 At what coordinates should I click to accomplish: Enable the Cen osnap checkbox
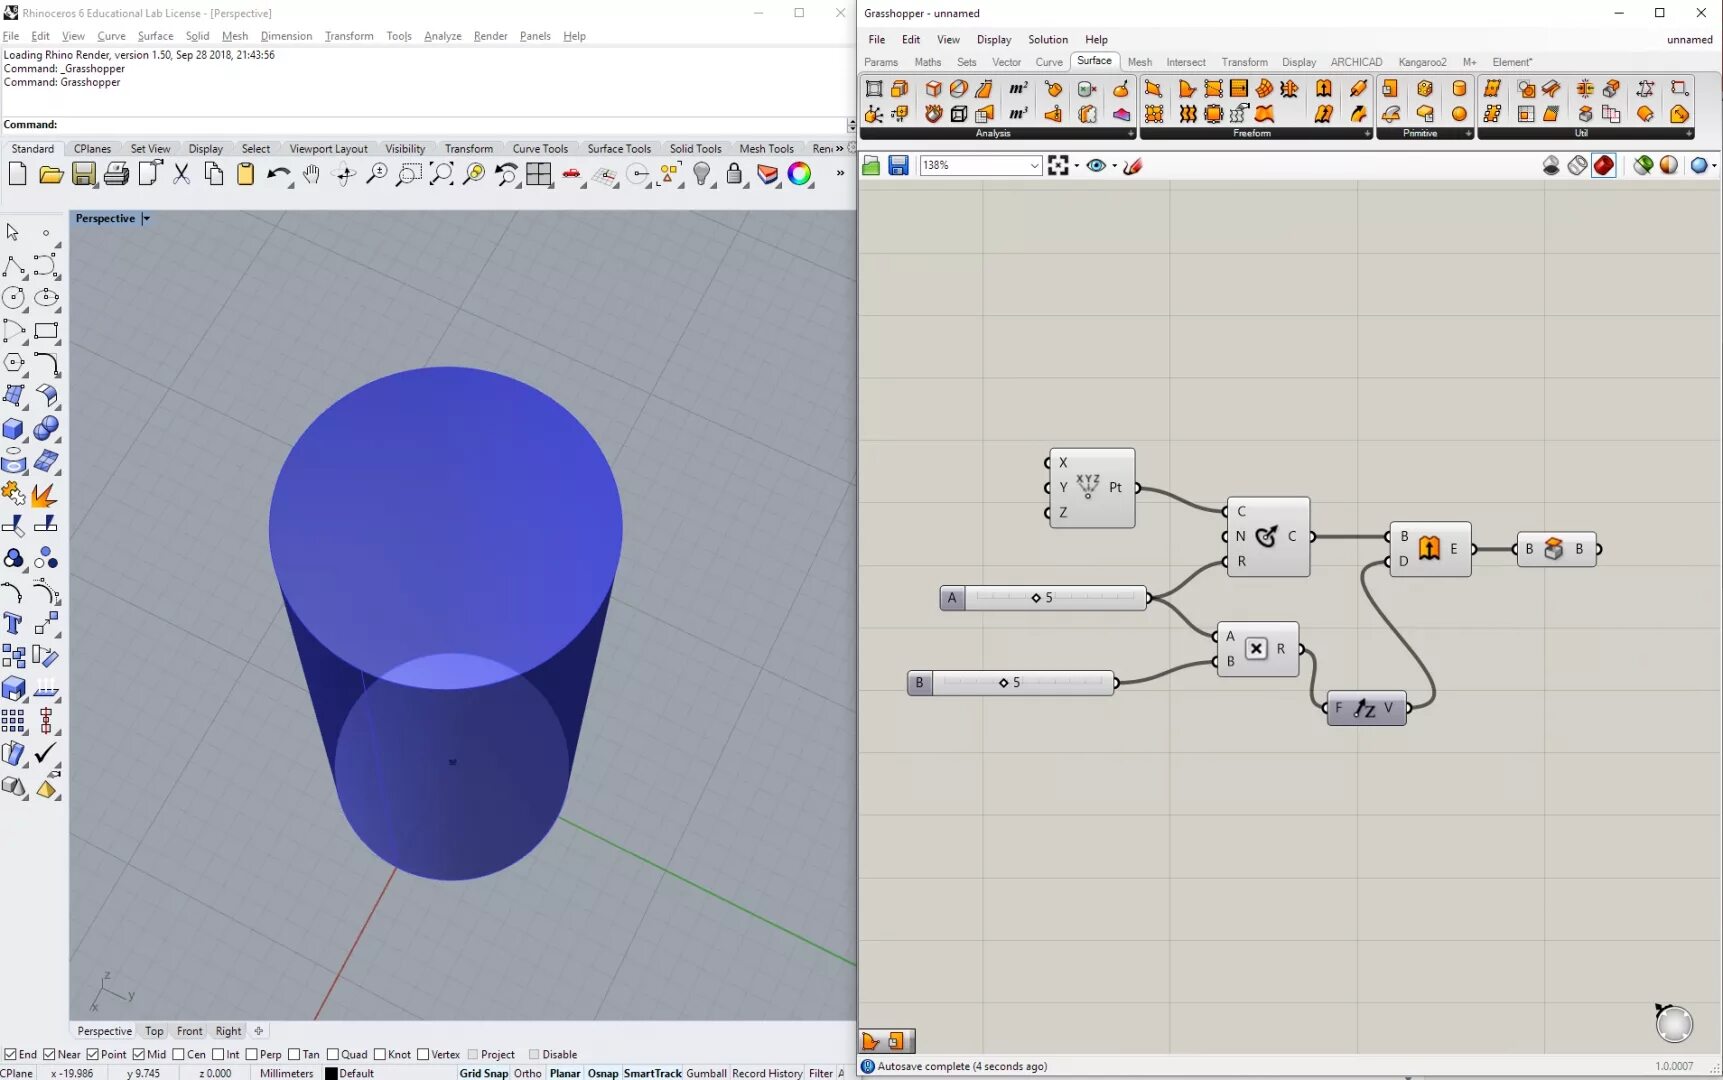point(178,1054)
